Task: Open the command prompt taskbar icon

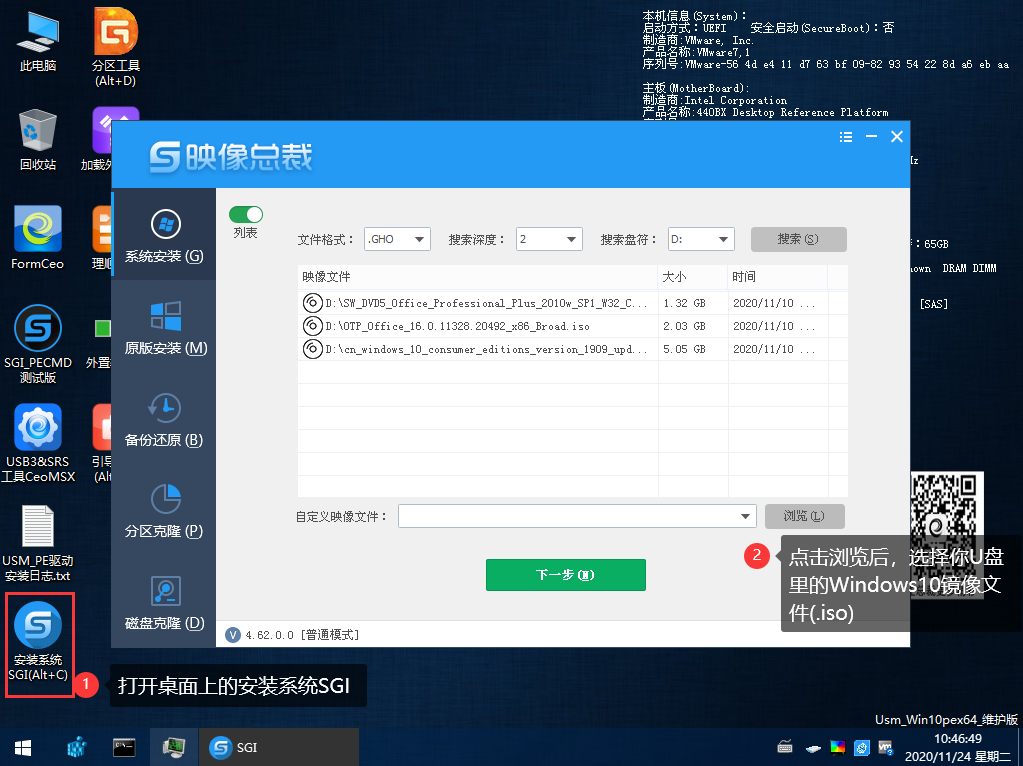Action: tap(124, 747)
